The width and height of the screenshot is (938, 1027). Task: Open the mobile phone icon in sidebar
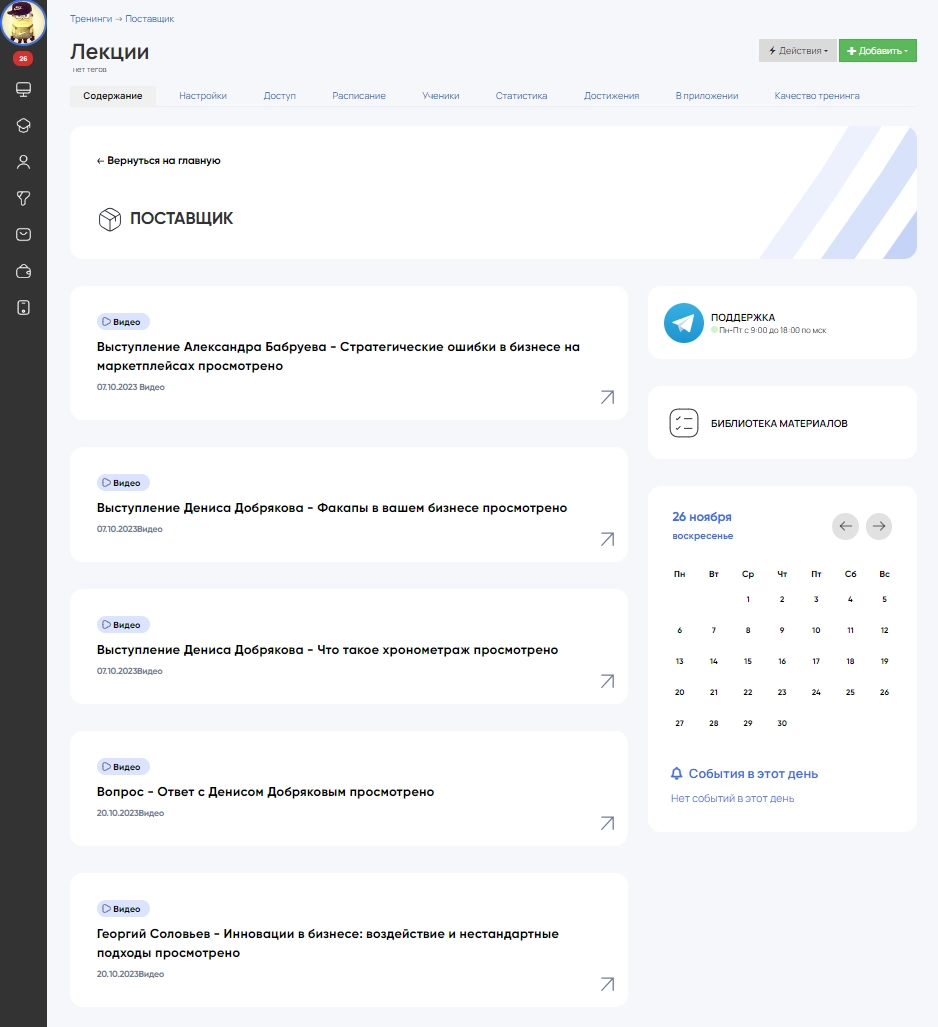pos(24,308)
